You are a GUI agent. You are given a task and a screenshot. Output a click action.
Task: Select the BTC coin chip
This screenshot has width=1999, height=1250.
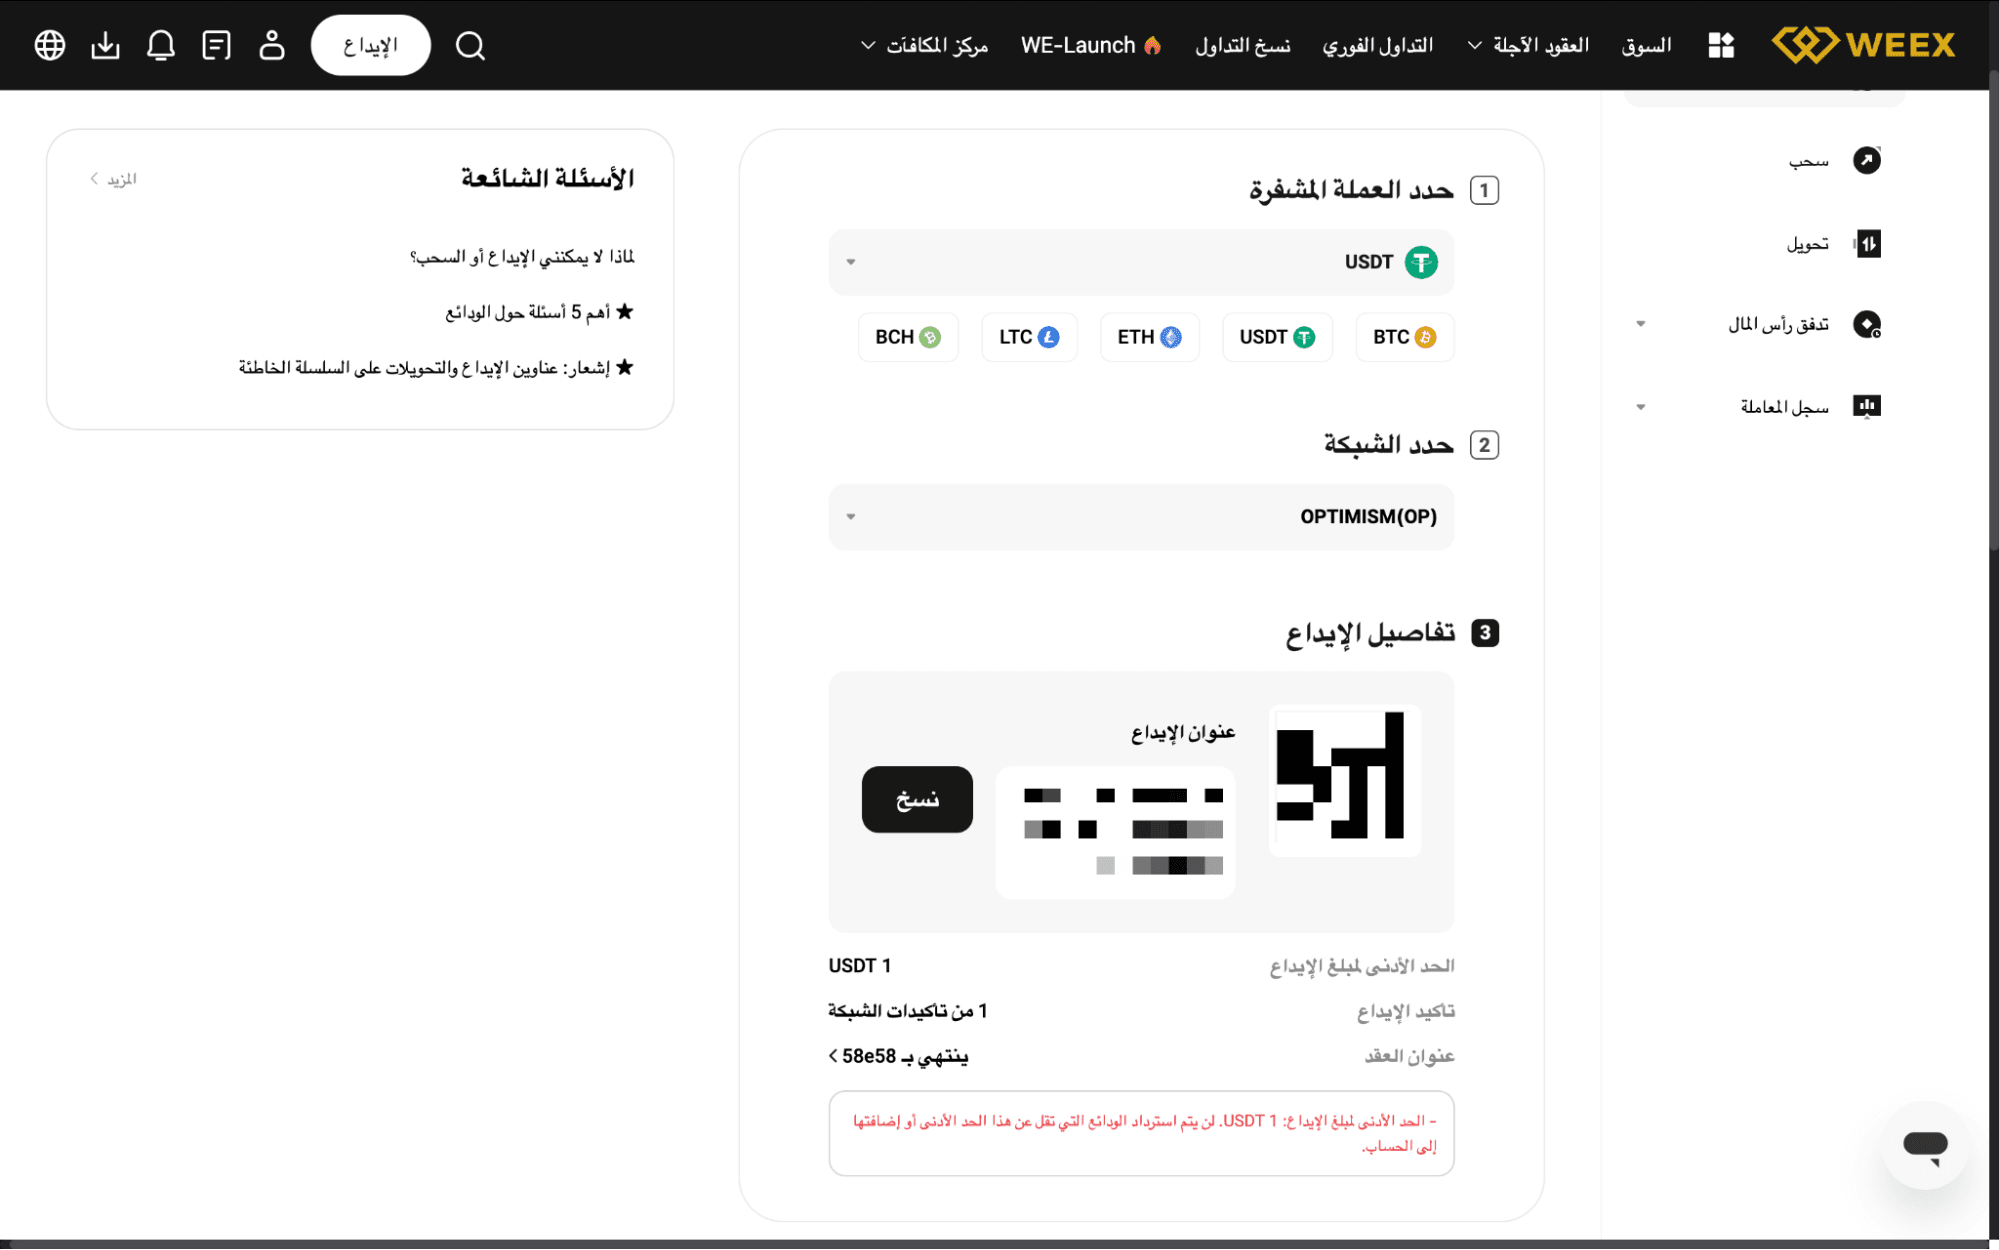click(1403, 337)
